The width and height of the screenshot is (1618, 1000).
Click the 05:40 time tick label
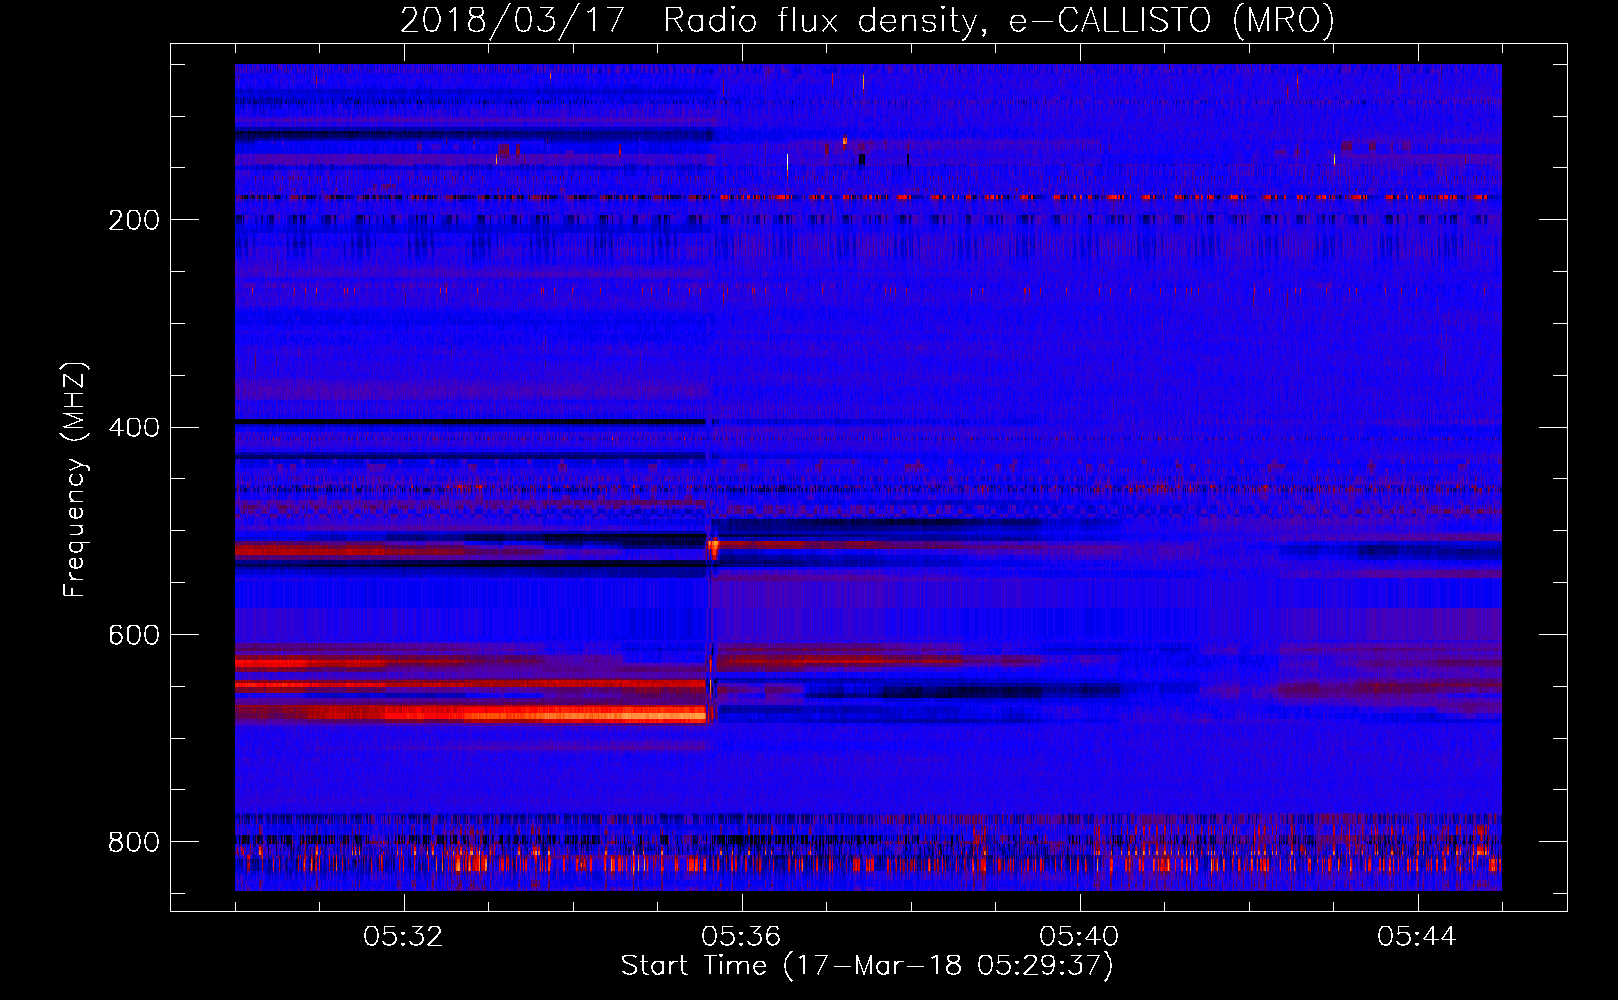(x=1079, y=937)
